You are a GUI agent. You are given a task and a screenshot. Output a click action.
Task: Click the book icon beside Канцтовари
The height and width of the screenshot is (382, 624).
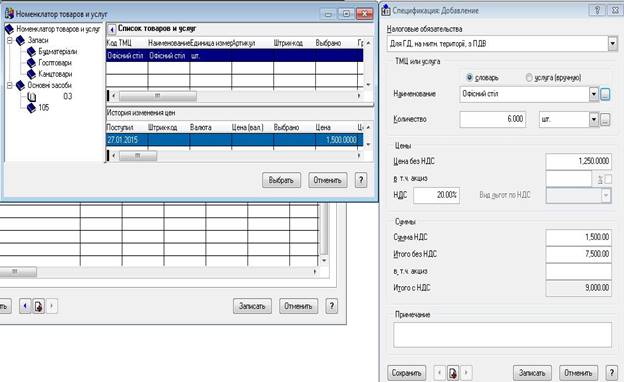[31, 74]
